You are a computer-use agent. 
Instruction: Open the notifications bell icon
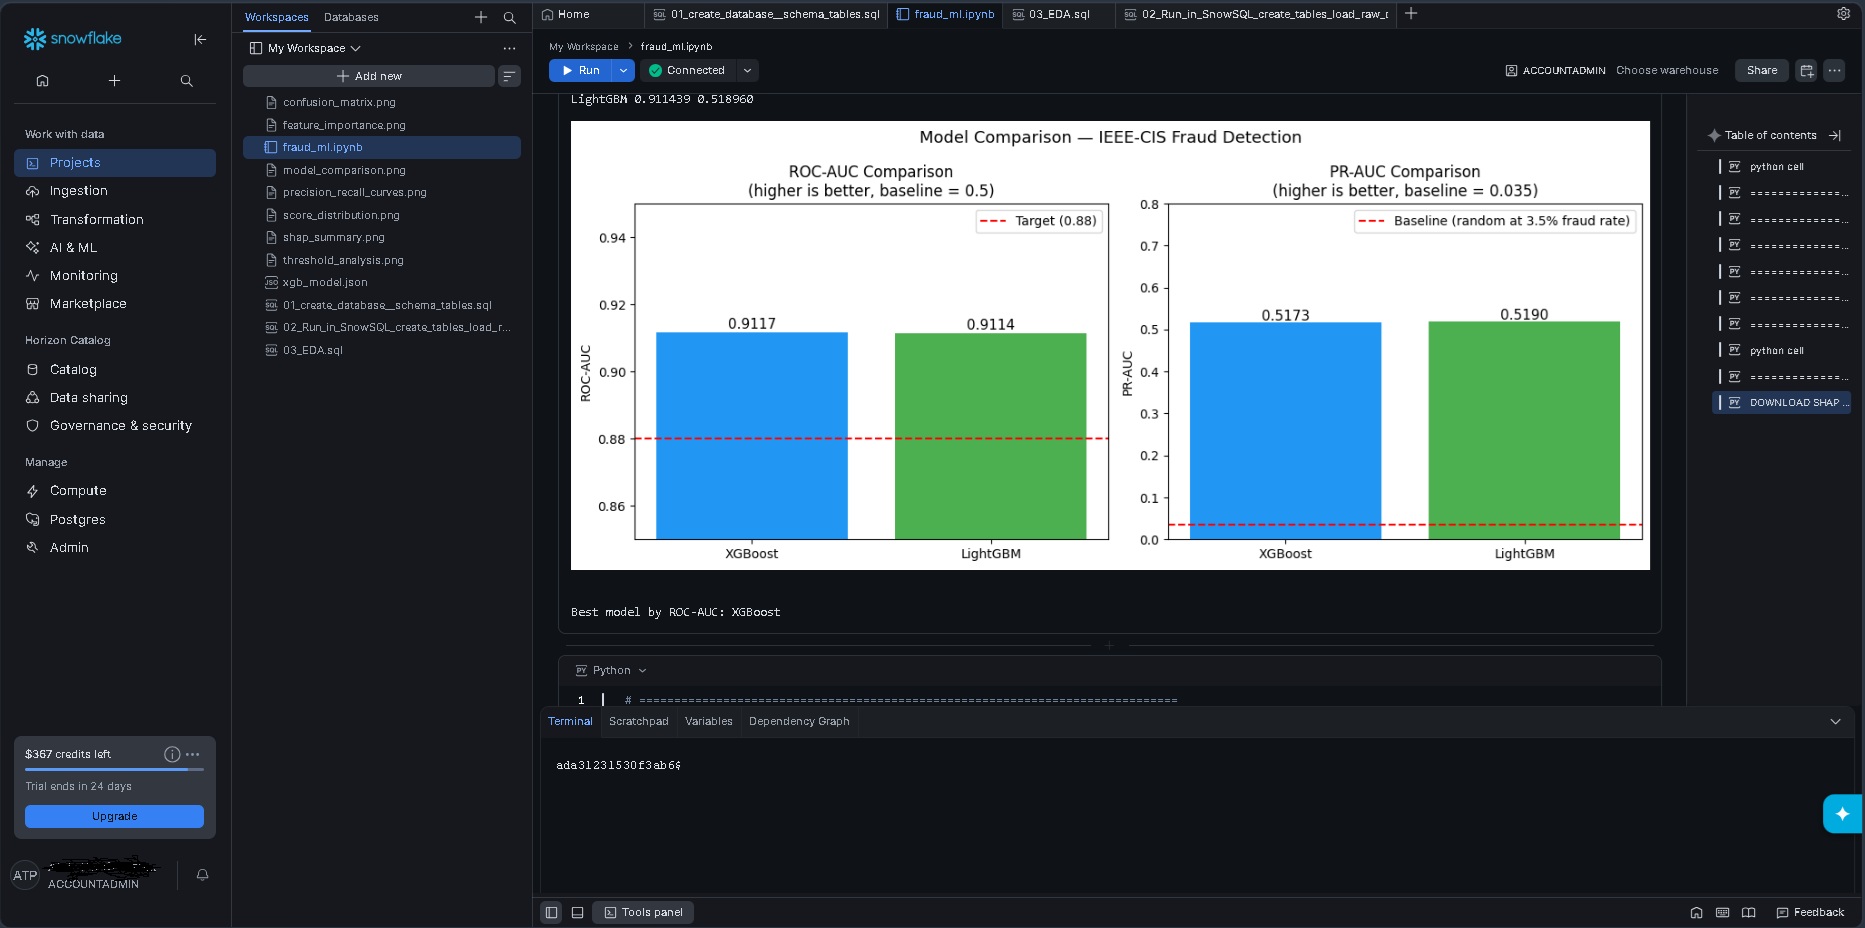[202, 875]
